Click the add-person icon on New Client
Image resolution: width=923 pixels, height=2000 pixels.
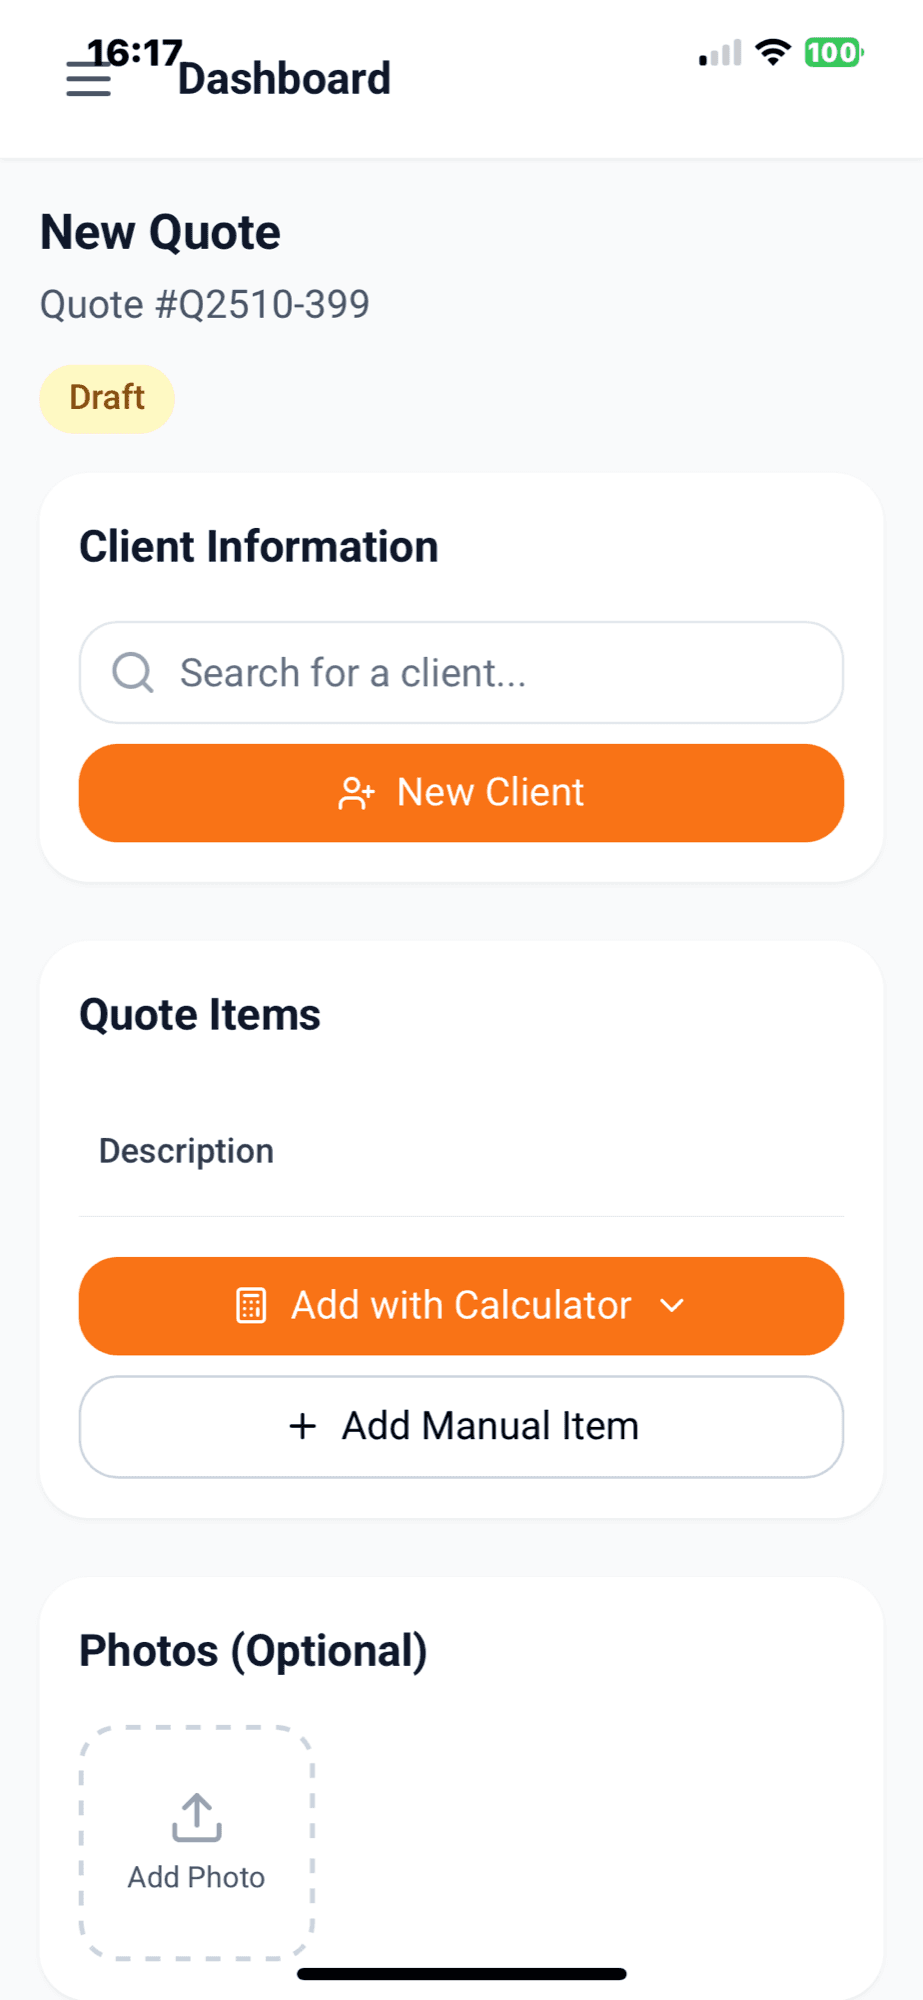tap(356, 793)
